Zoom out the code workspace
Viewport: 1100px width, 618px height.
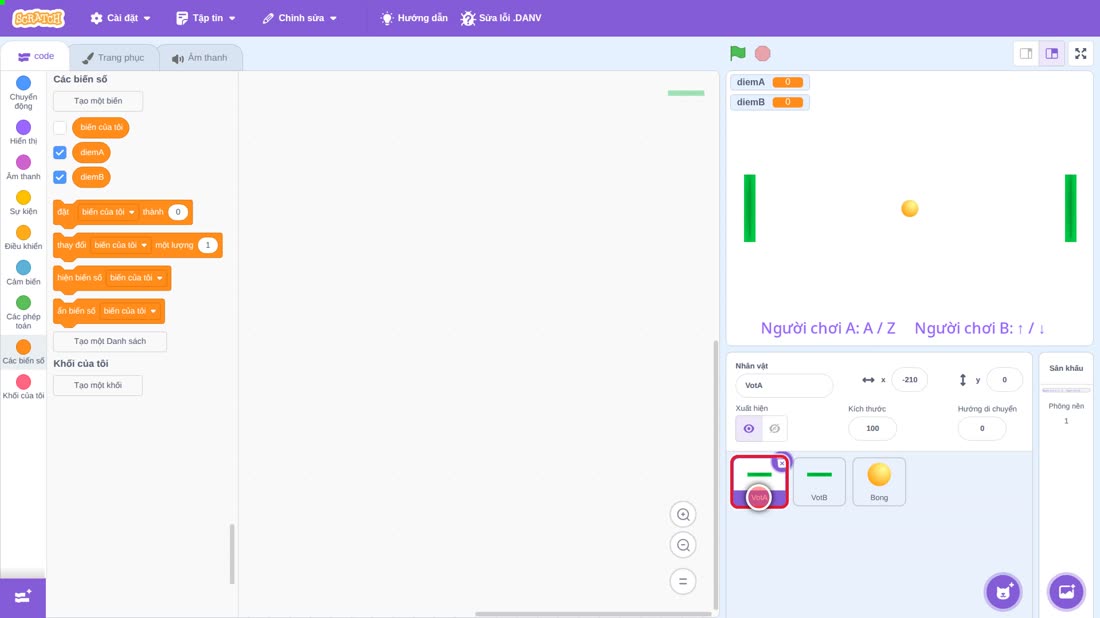coord(683,545)
